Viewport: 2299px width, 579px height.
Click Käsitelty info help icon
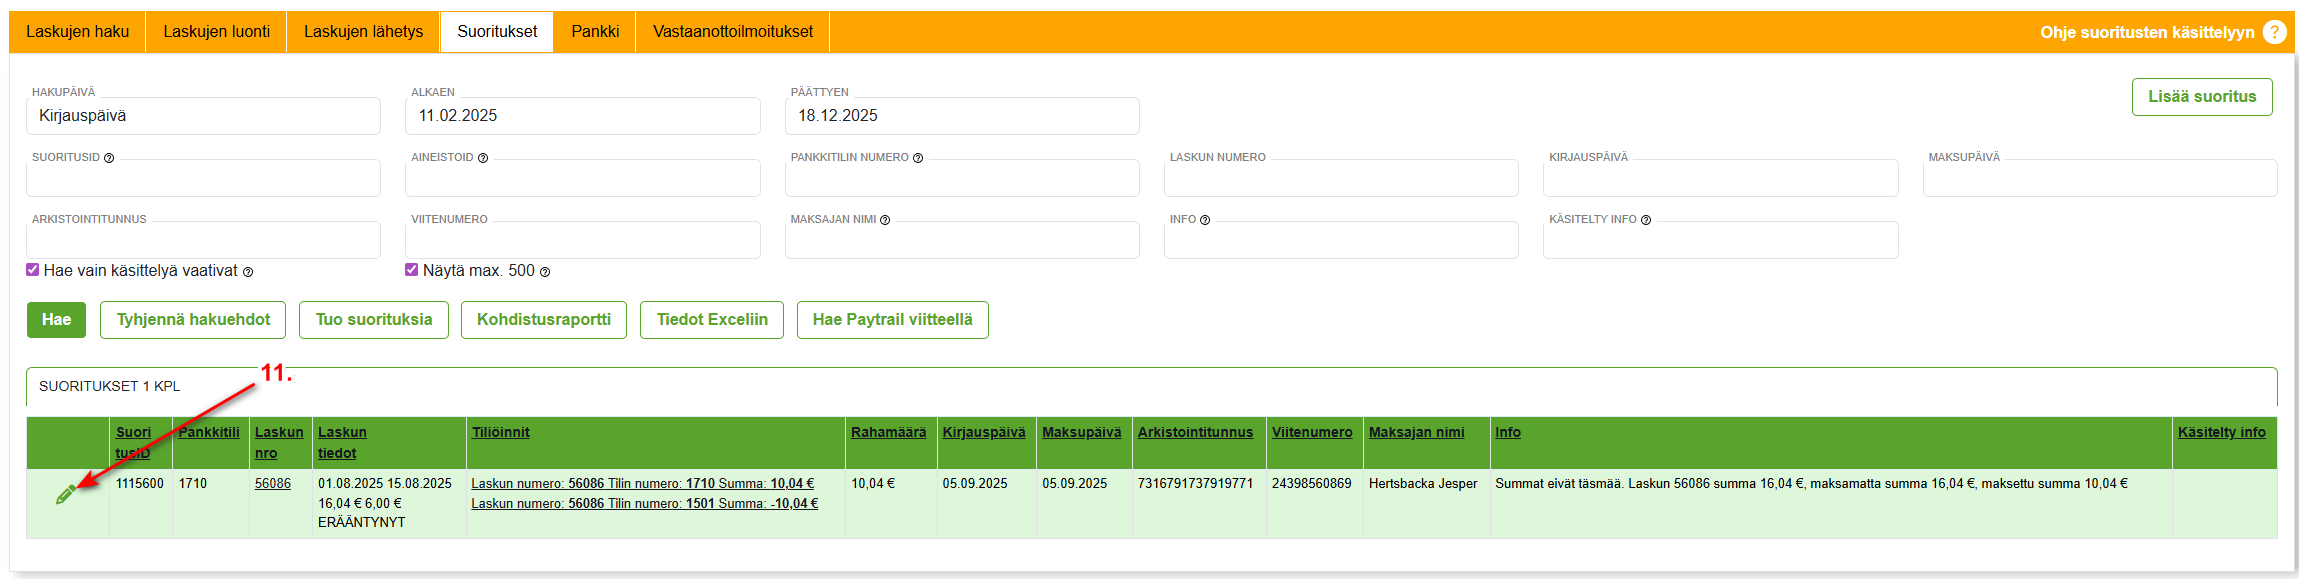(1646, 220)
